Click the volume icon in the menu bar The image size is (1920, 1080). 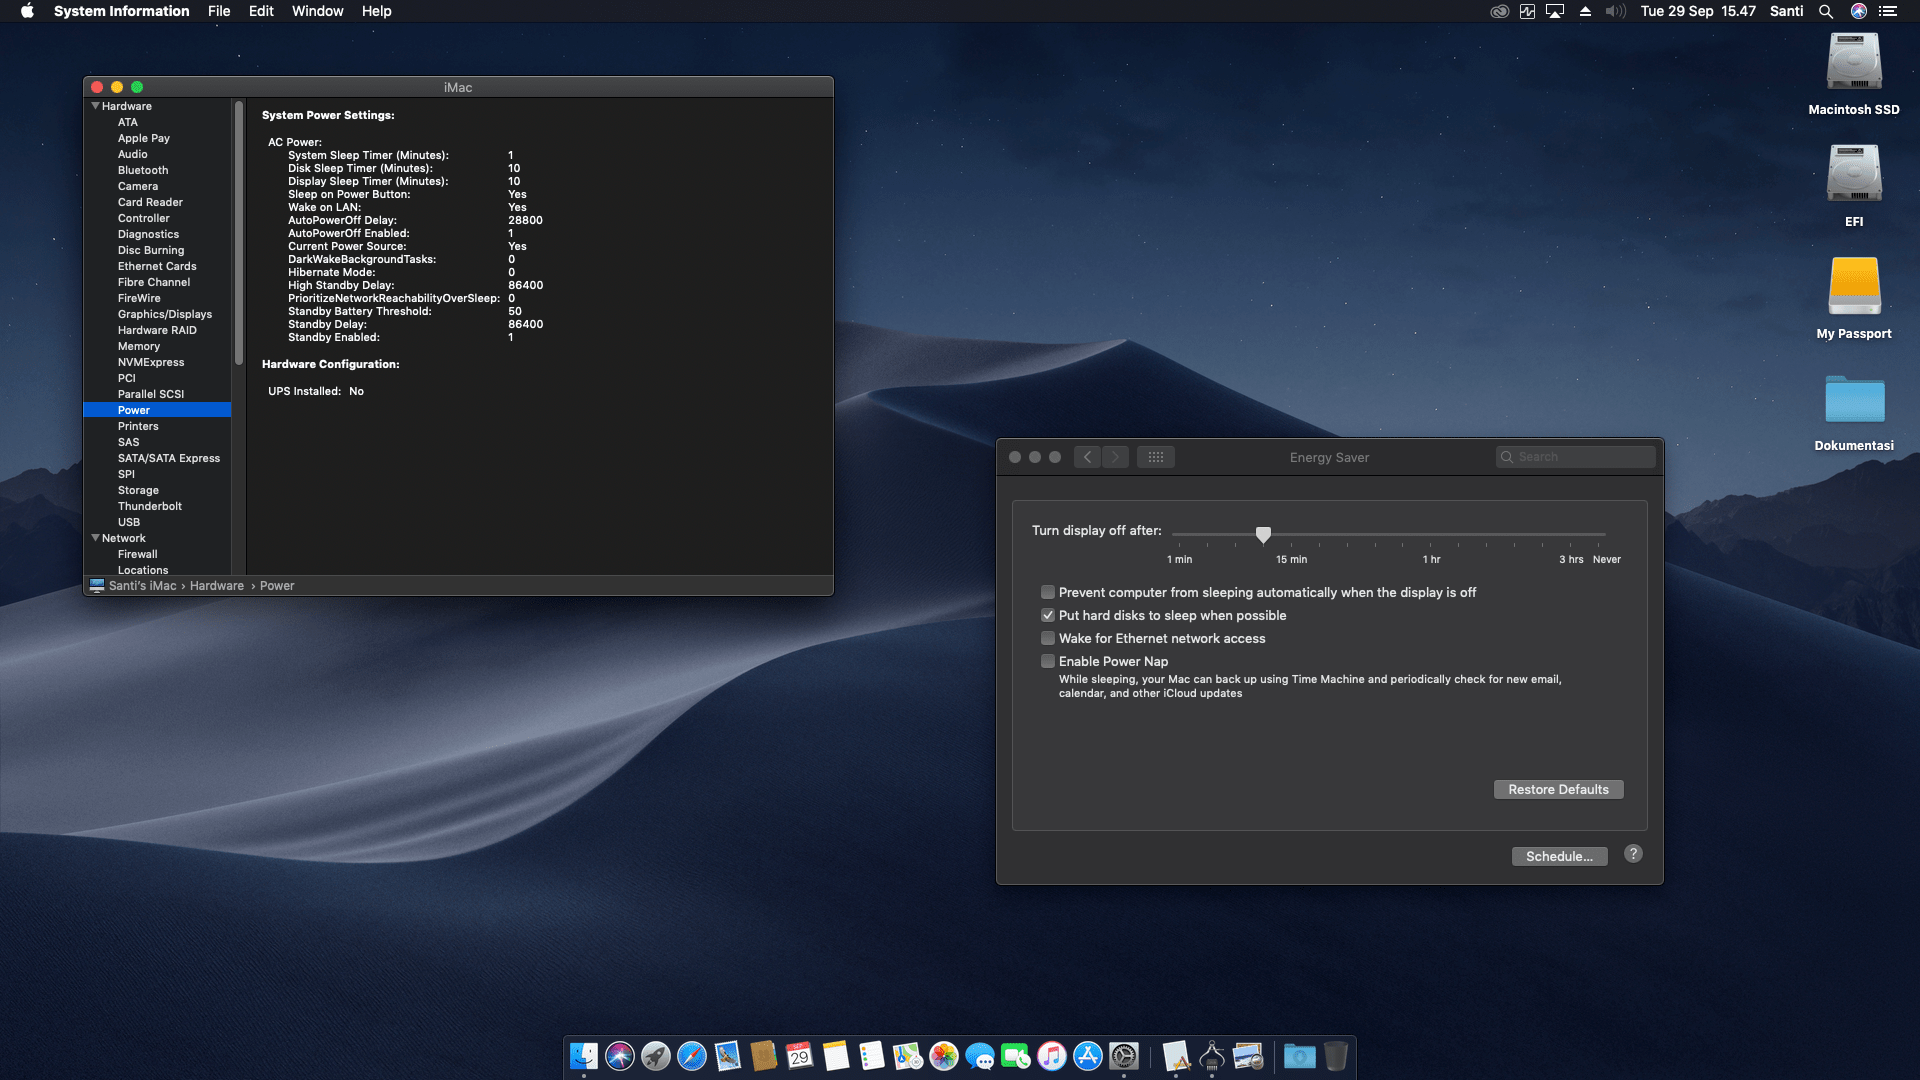click(x=1615, y=11)
